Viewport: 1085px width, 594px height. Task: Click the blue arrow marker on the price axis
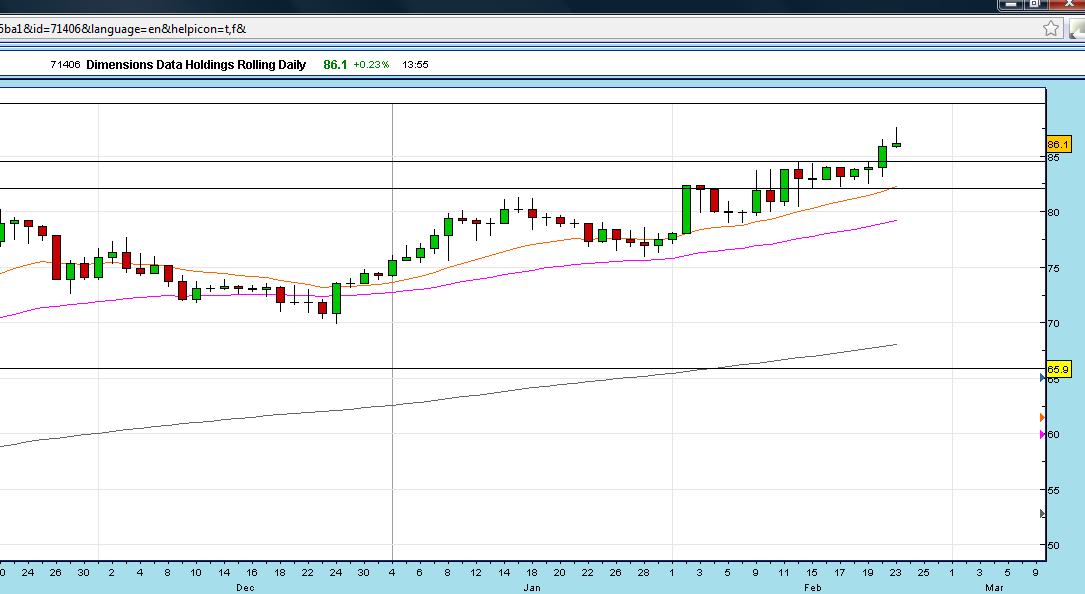[x=1043, y=378]
